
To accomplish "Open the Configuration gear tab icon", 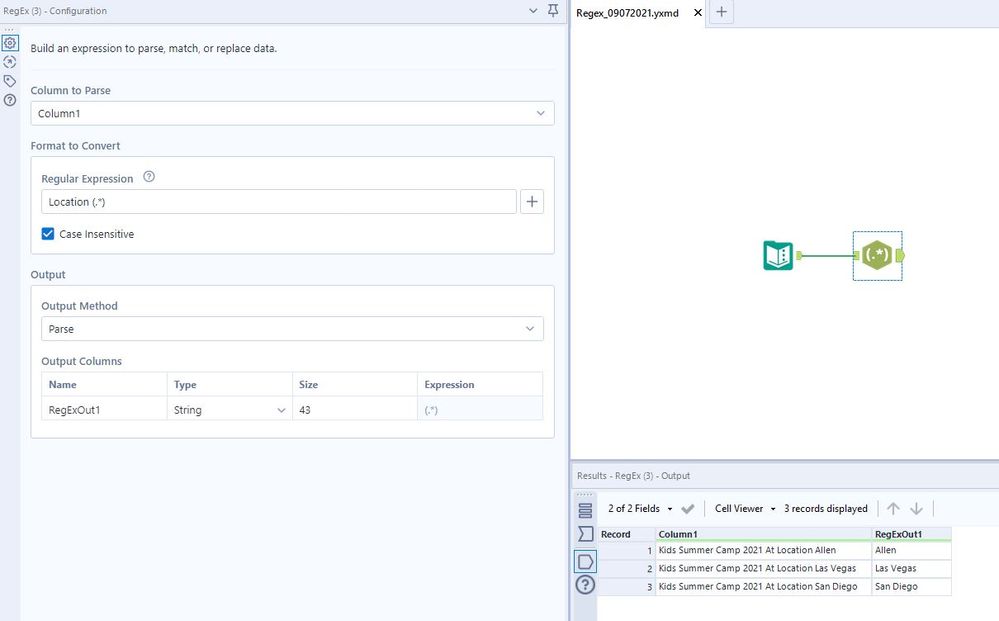I will [x=10, y=43].
